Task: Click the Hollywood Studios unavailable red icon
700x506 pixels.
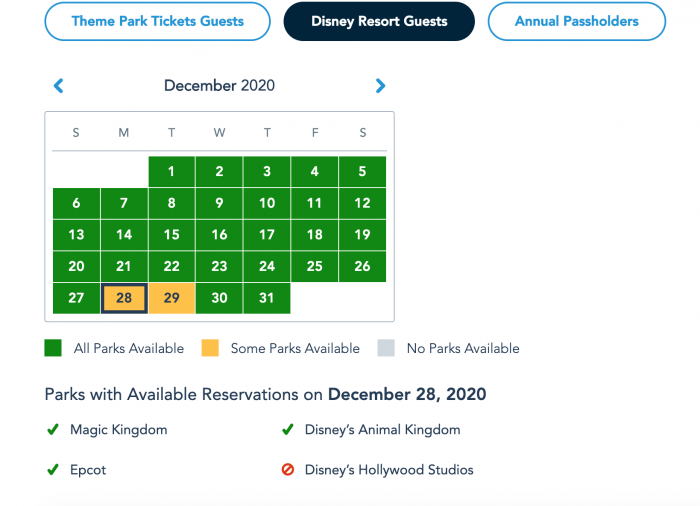Action: (x=288, y=469)
